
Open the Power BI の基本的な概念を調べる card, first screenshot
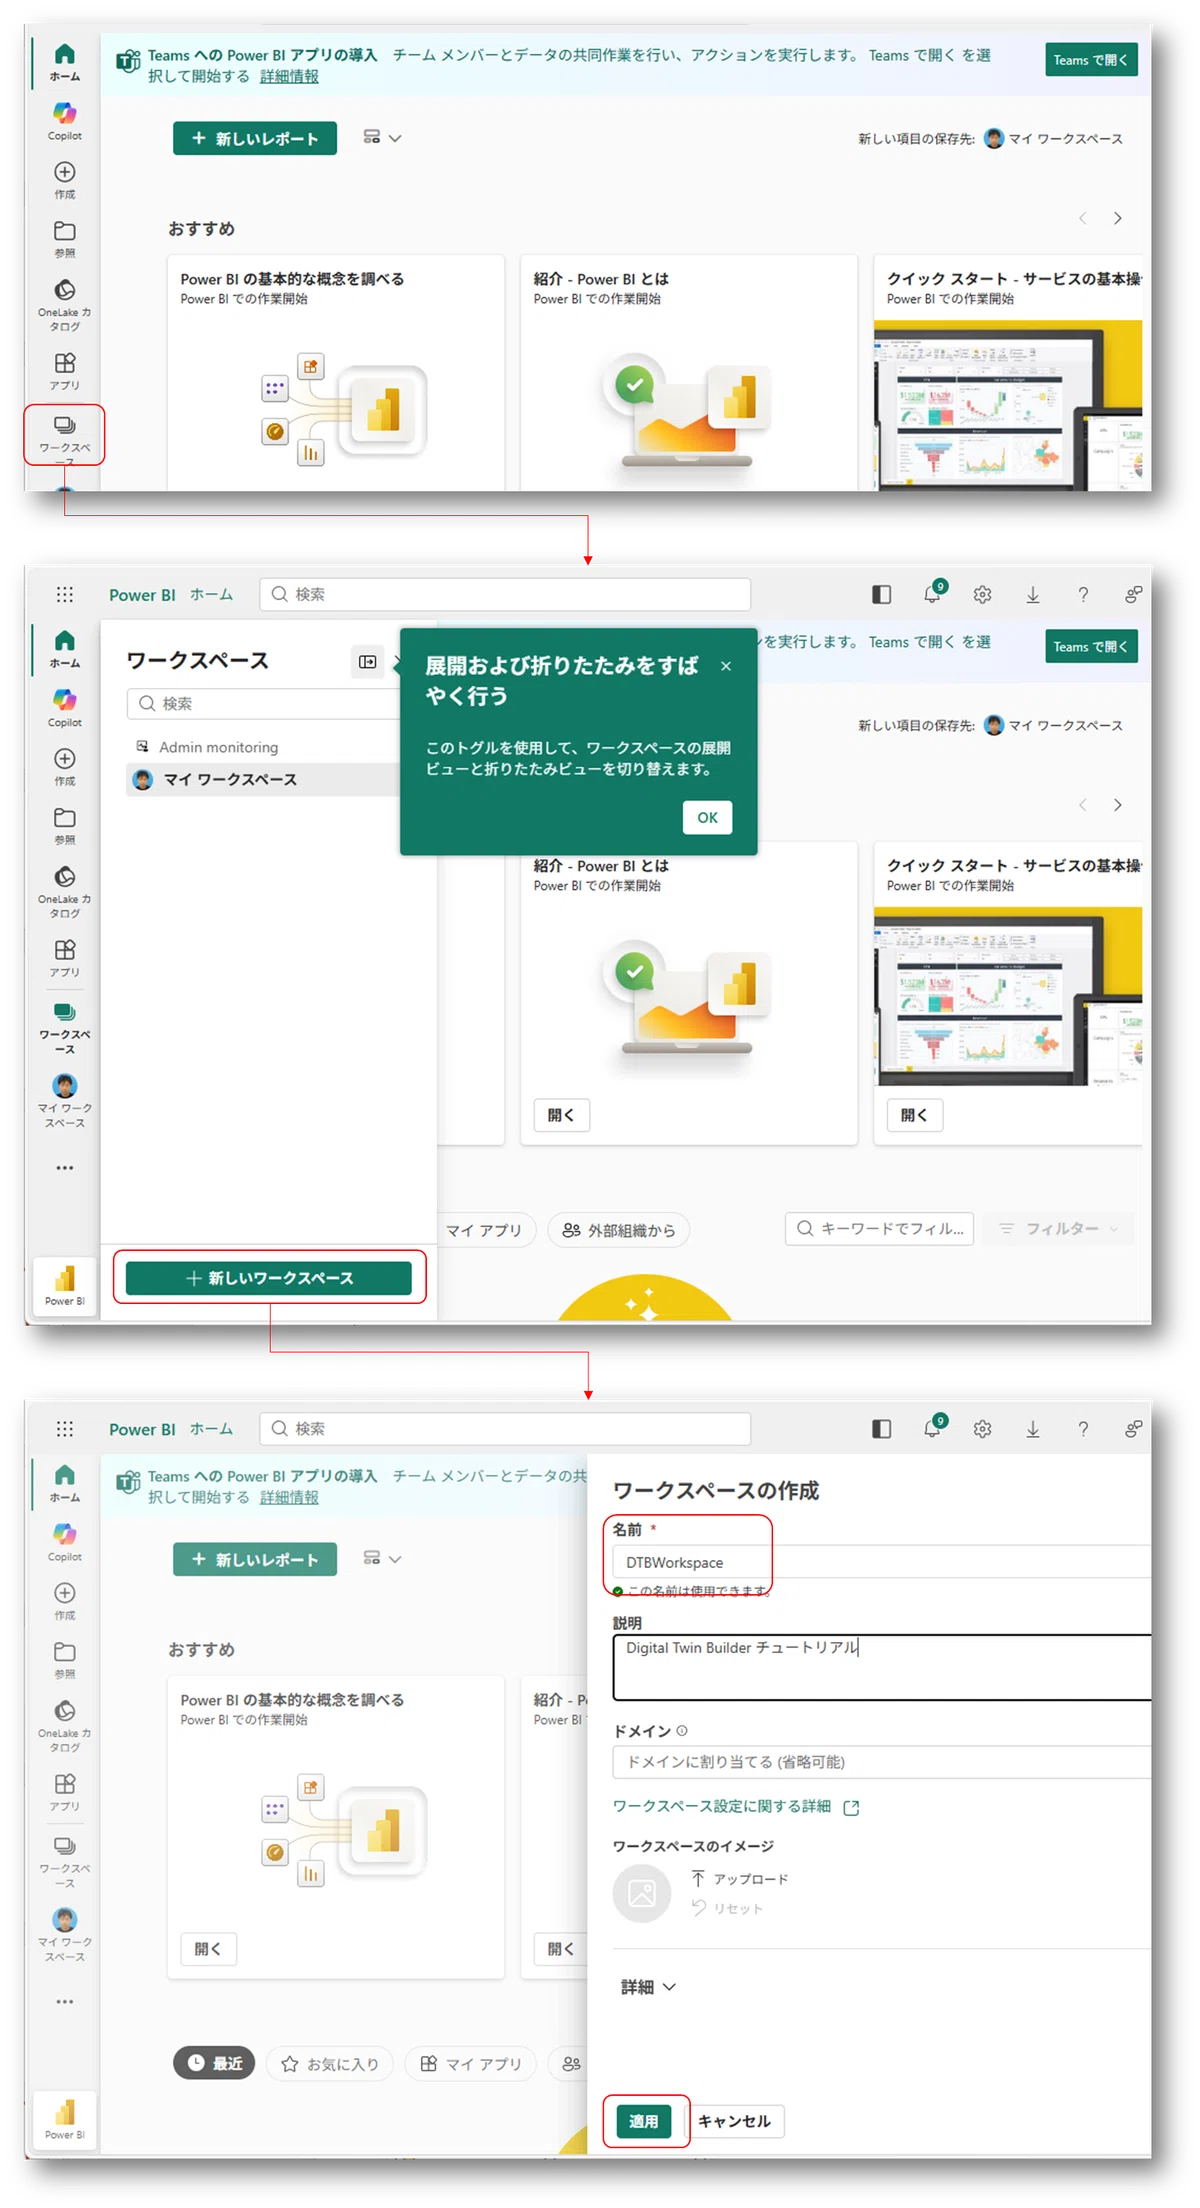coord(336,372)
